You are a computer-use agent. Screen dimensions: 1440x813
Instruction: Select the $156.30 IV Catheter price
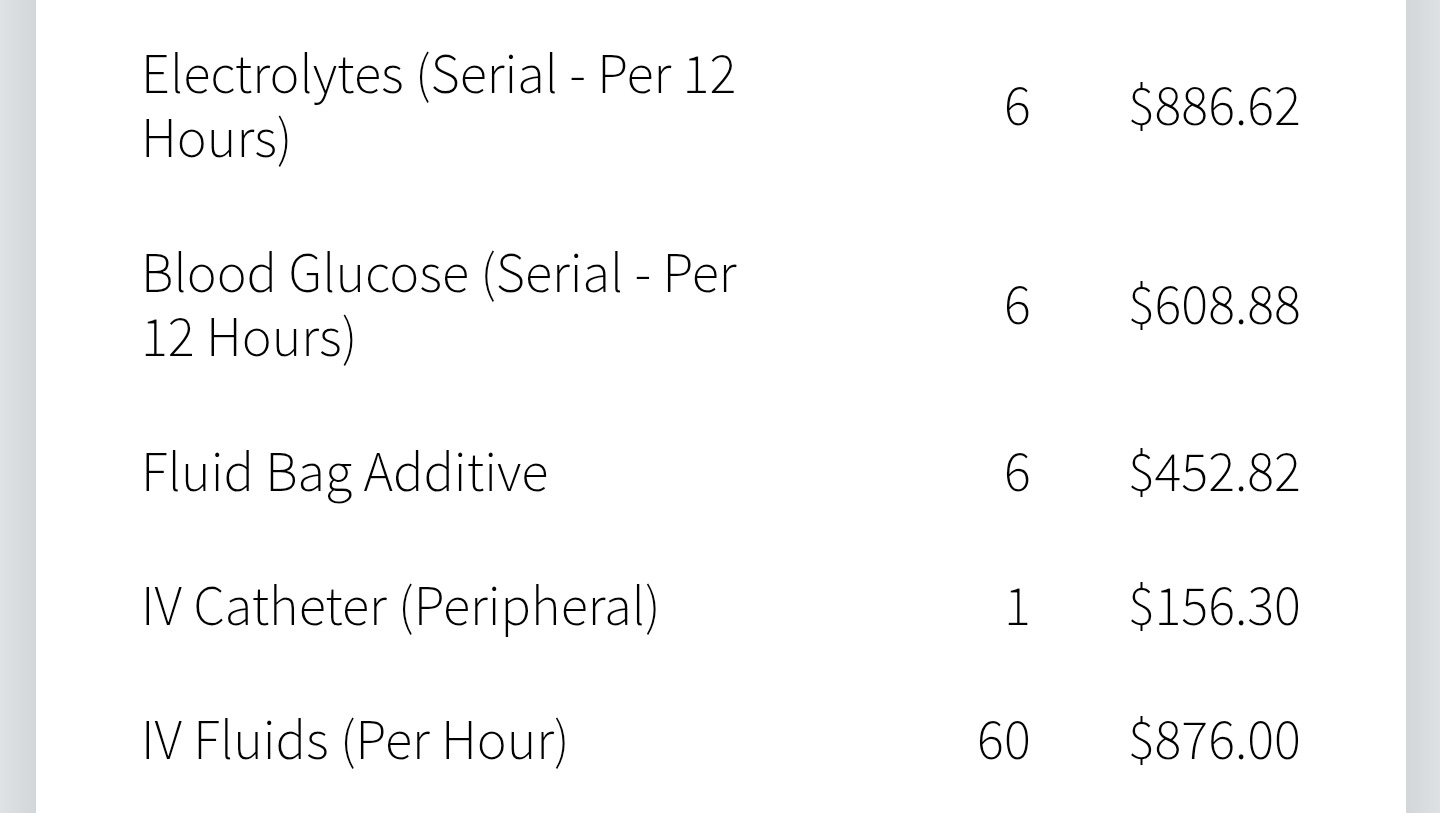(x=1214, y=607)
